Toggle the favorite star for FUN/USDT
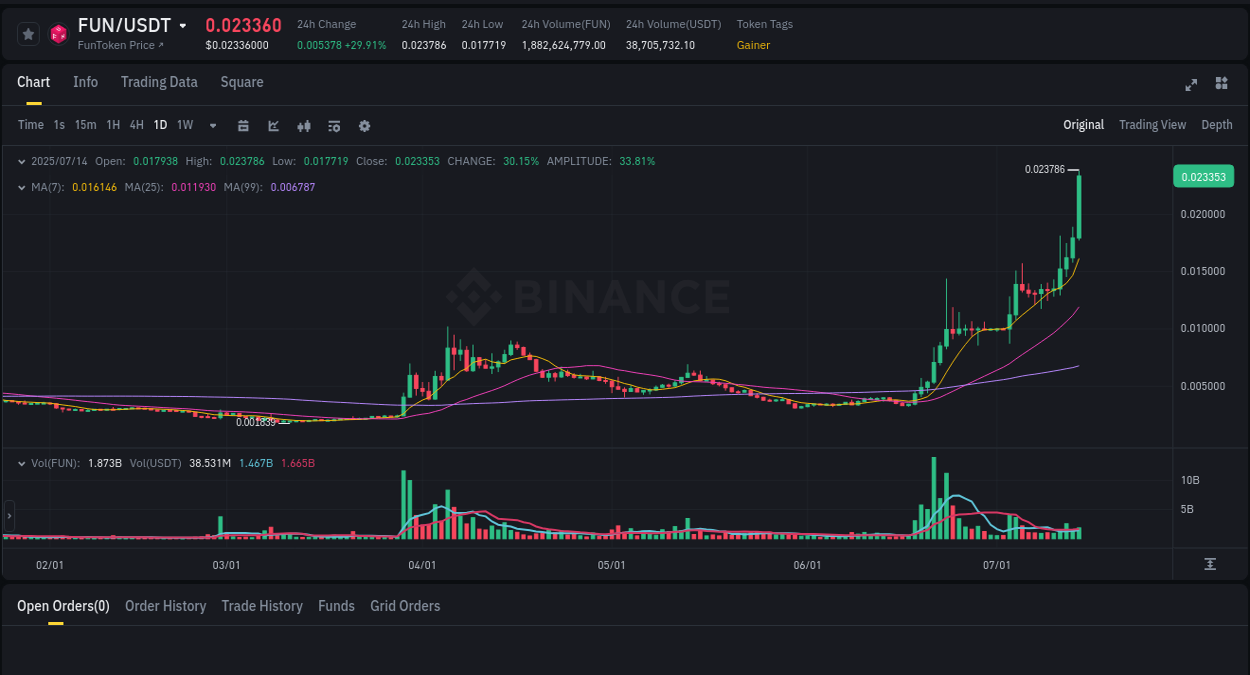This screenshot has height=675, width=1250. point(28,33)
